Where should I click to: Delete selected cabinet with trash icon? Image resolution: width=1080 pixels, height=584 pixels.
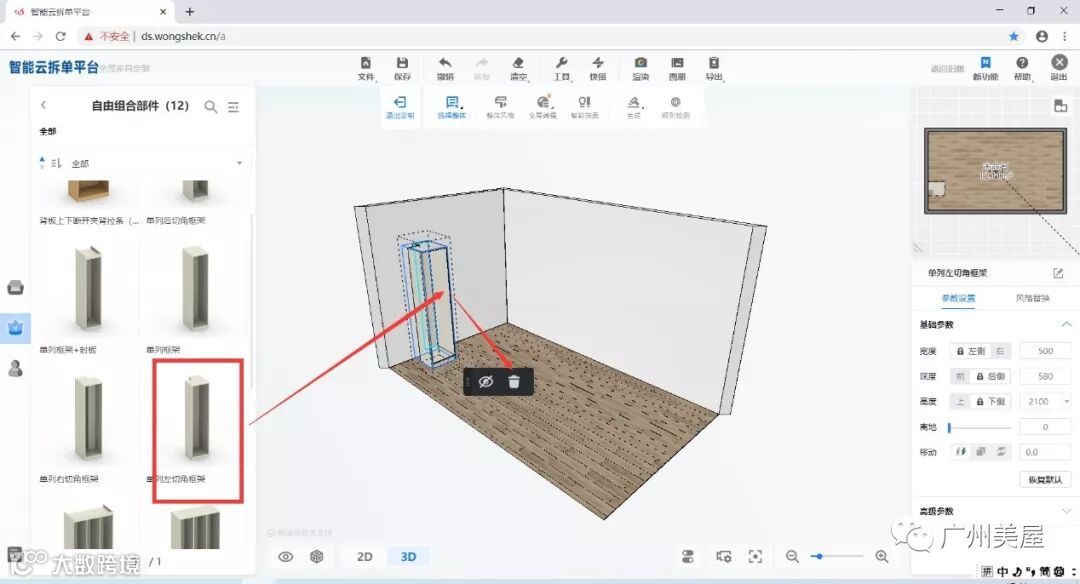[x=514, y=382]
